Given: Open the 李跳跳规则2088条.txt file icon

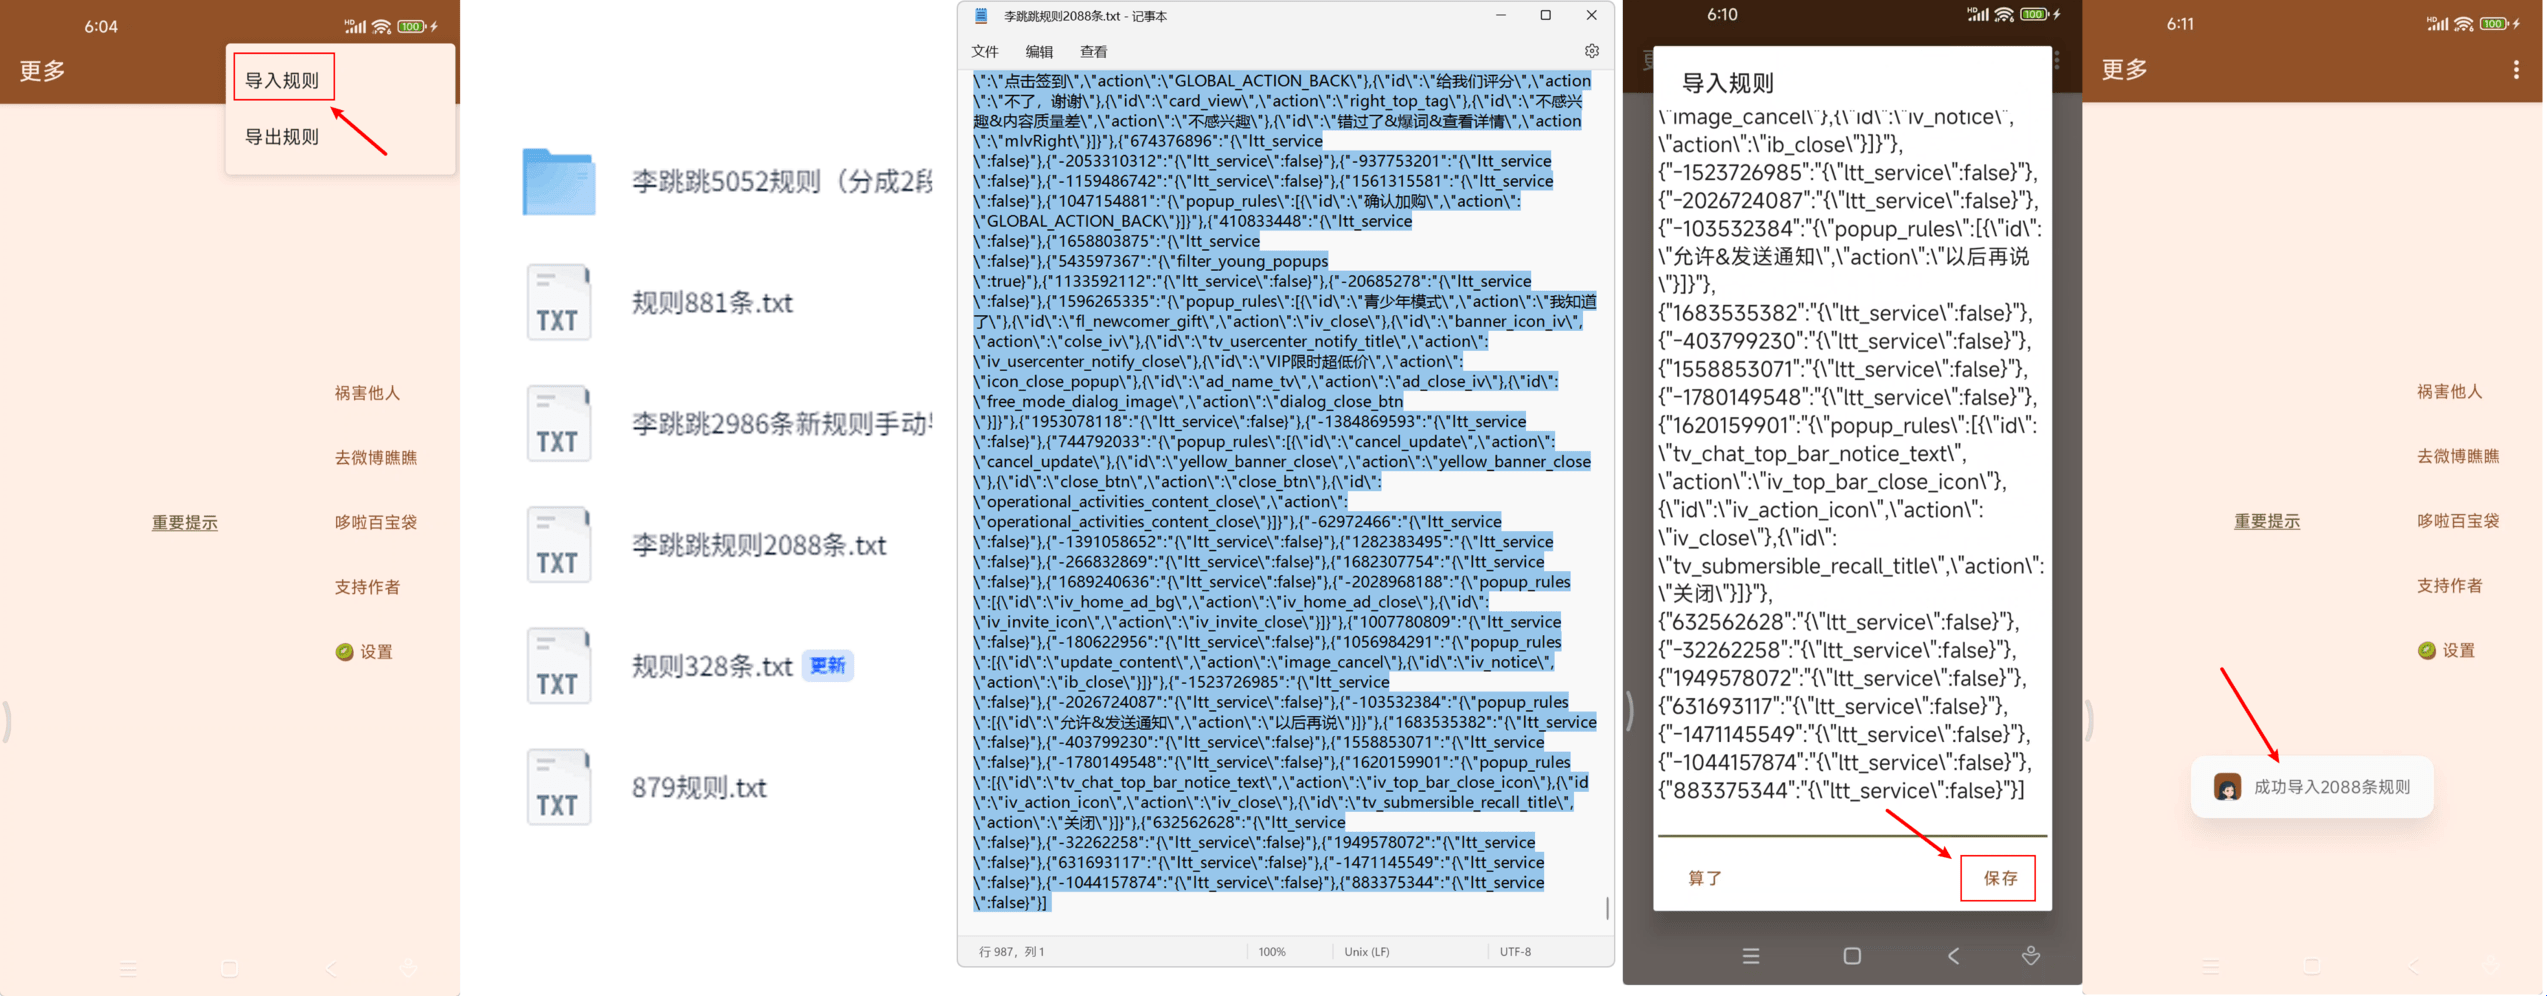Looking at the screenshot, I should pos(558,545).
